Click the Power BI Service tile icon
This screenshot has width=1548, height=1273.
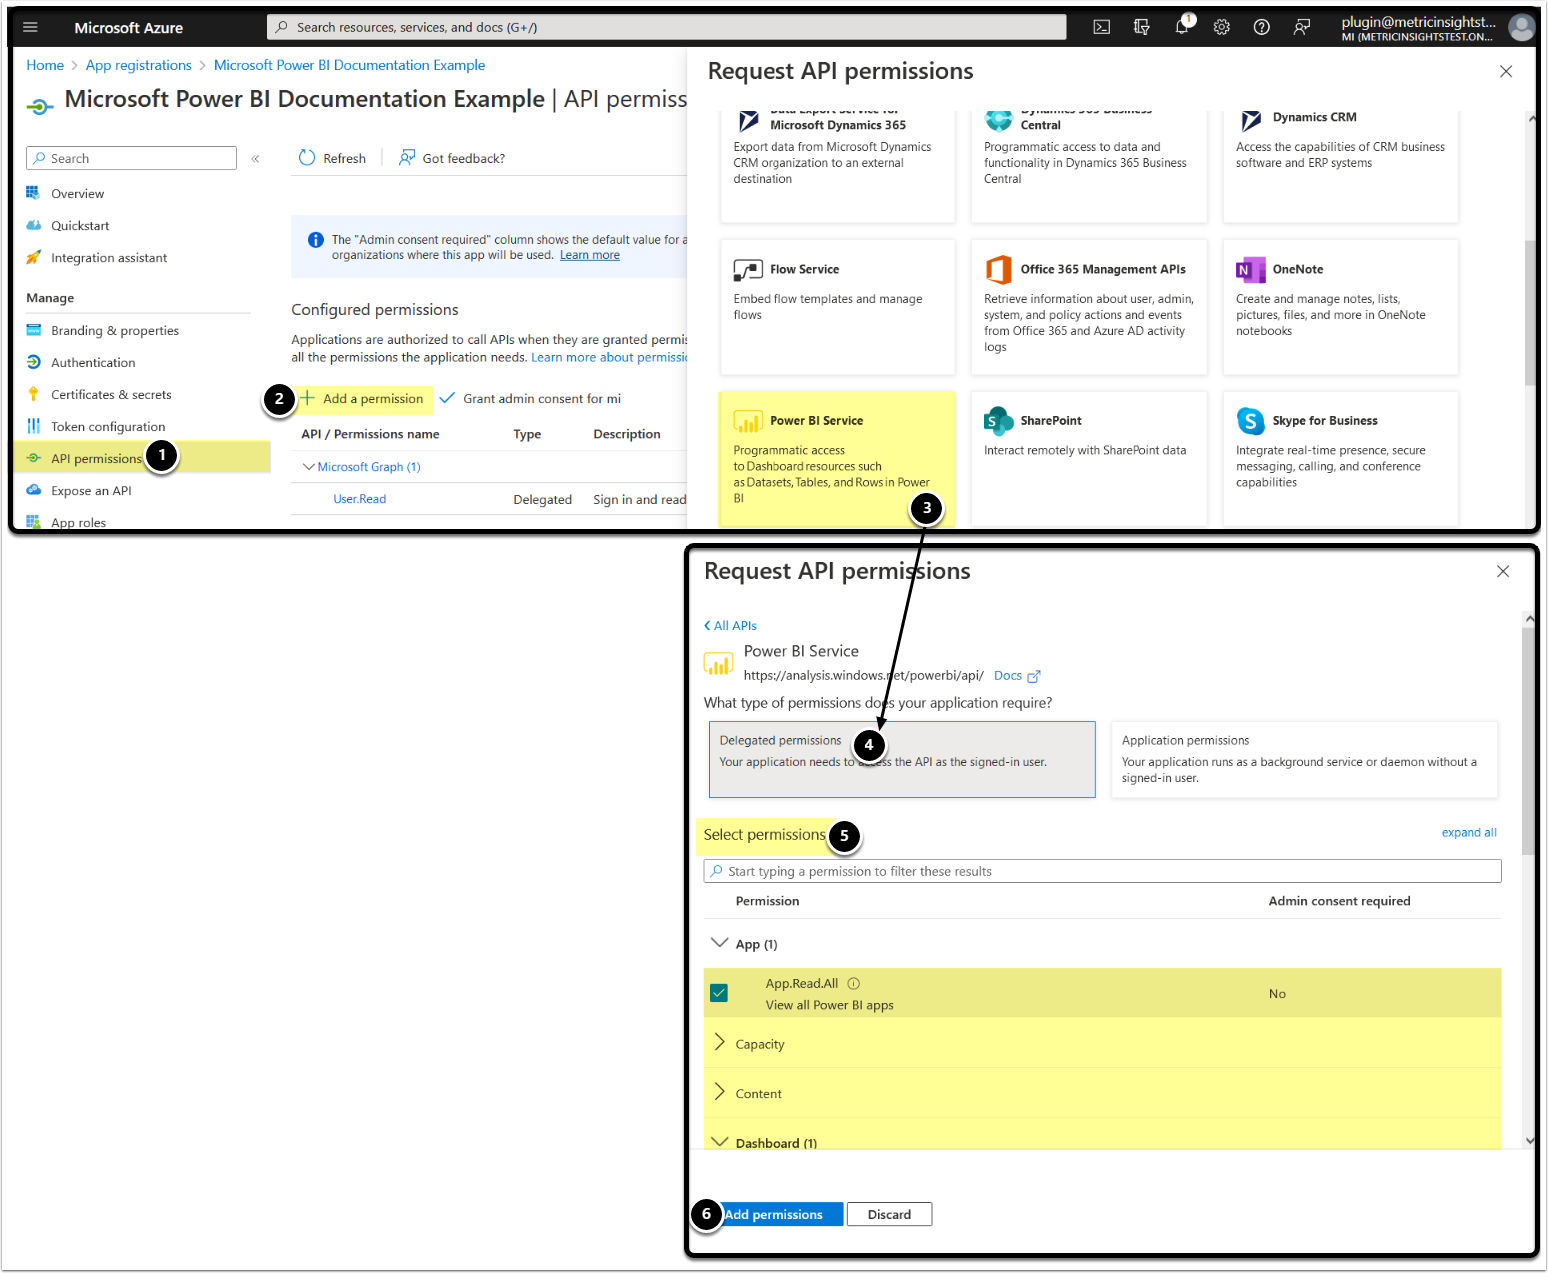(x=748, y=421)
